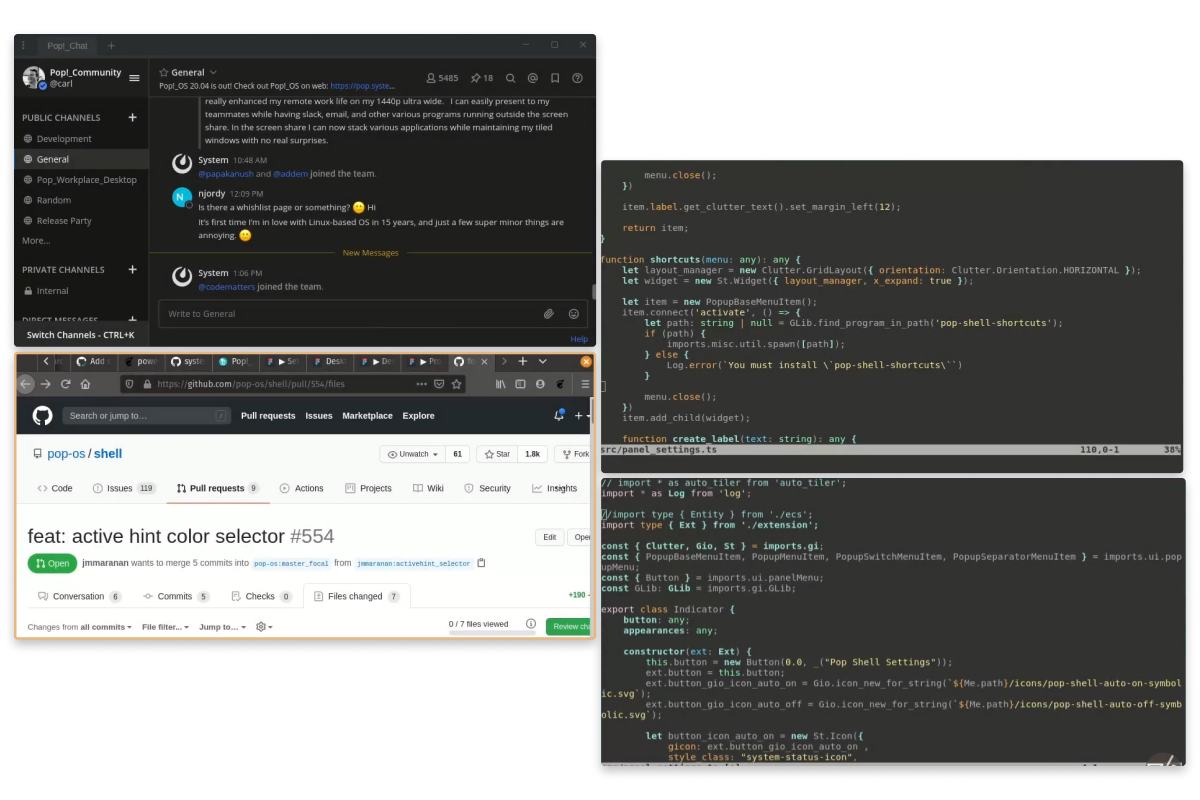This screenshot has width=1200, height=800.
Task: Click the Pop!_Chat message list scrollbar
Action: pyautogui.click(x=592, y=290)
